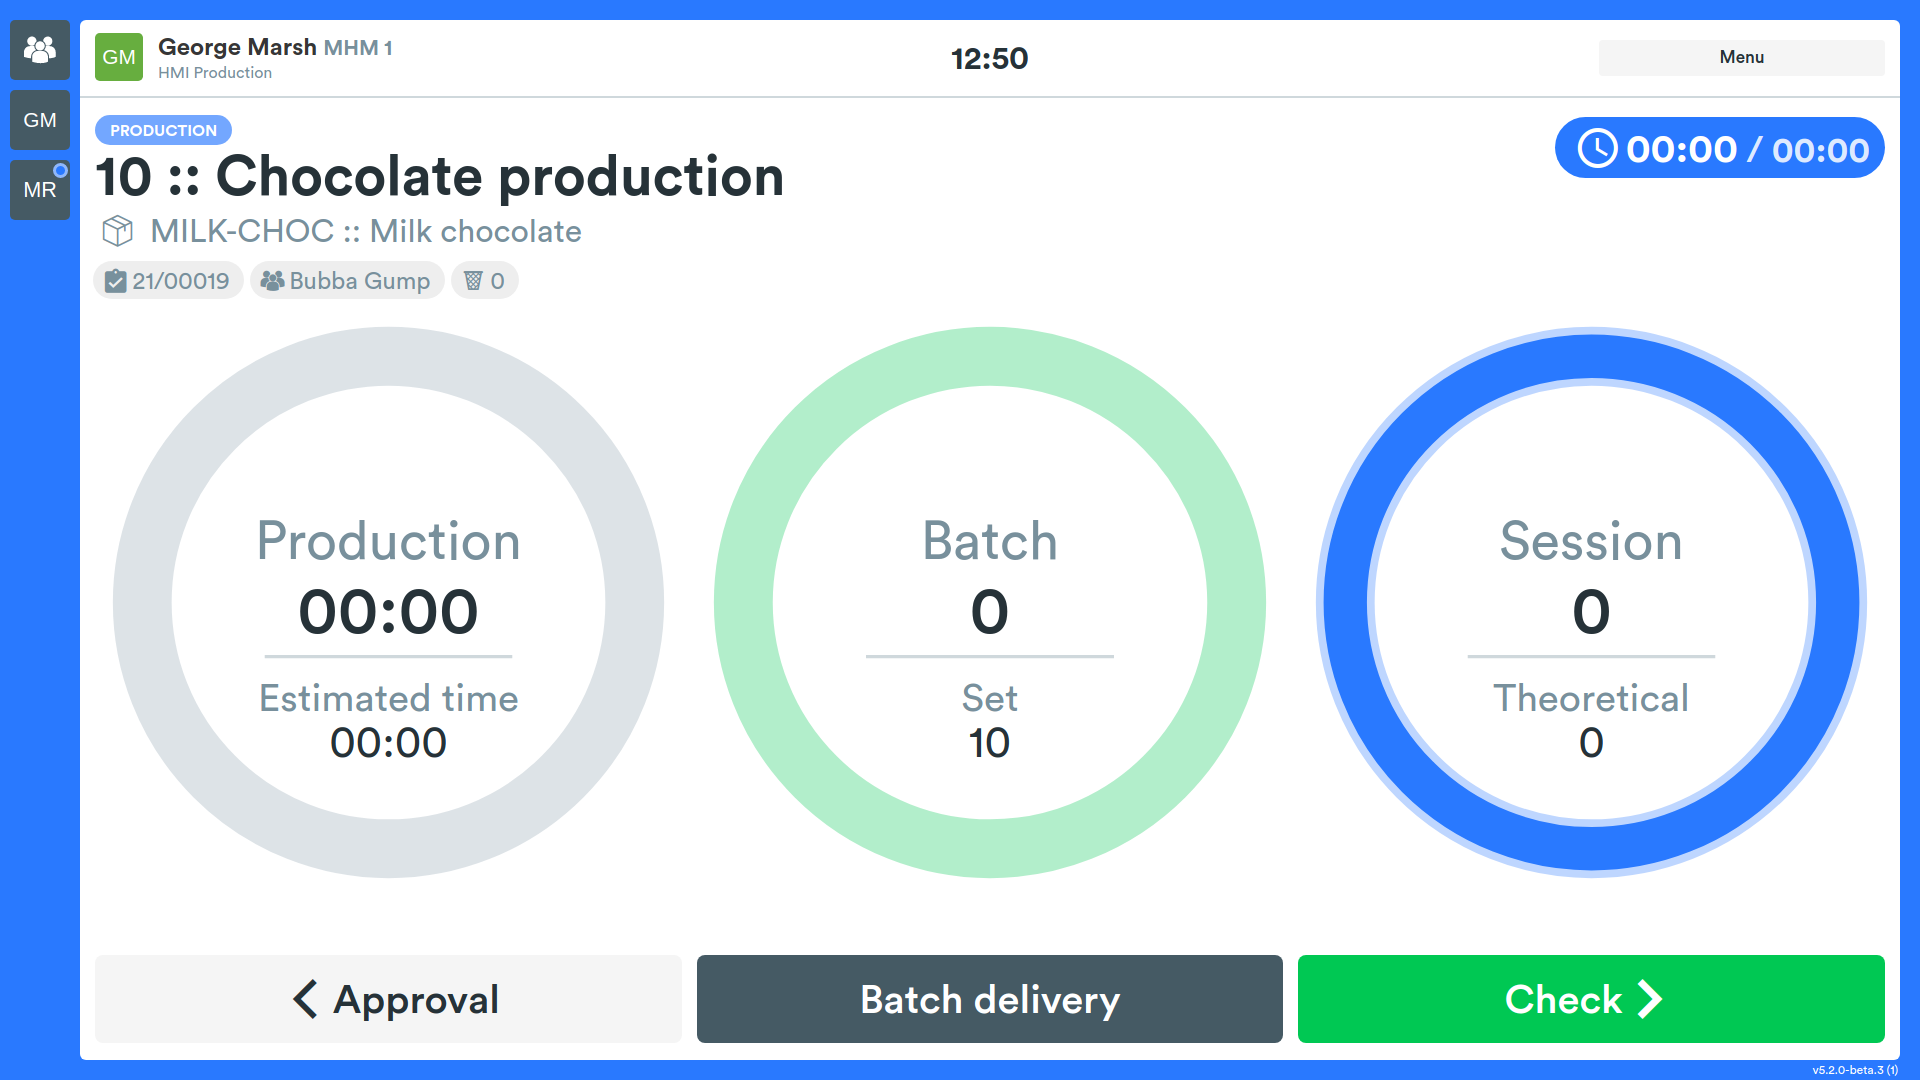Go back to Approval step

tap(388, 999)
